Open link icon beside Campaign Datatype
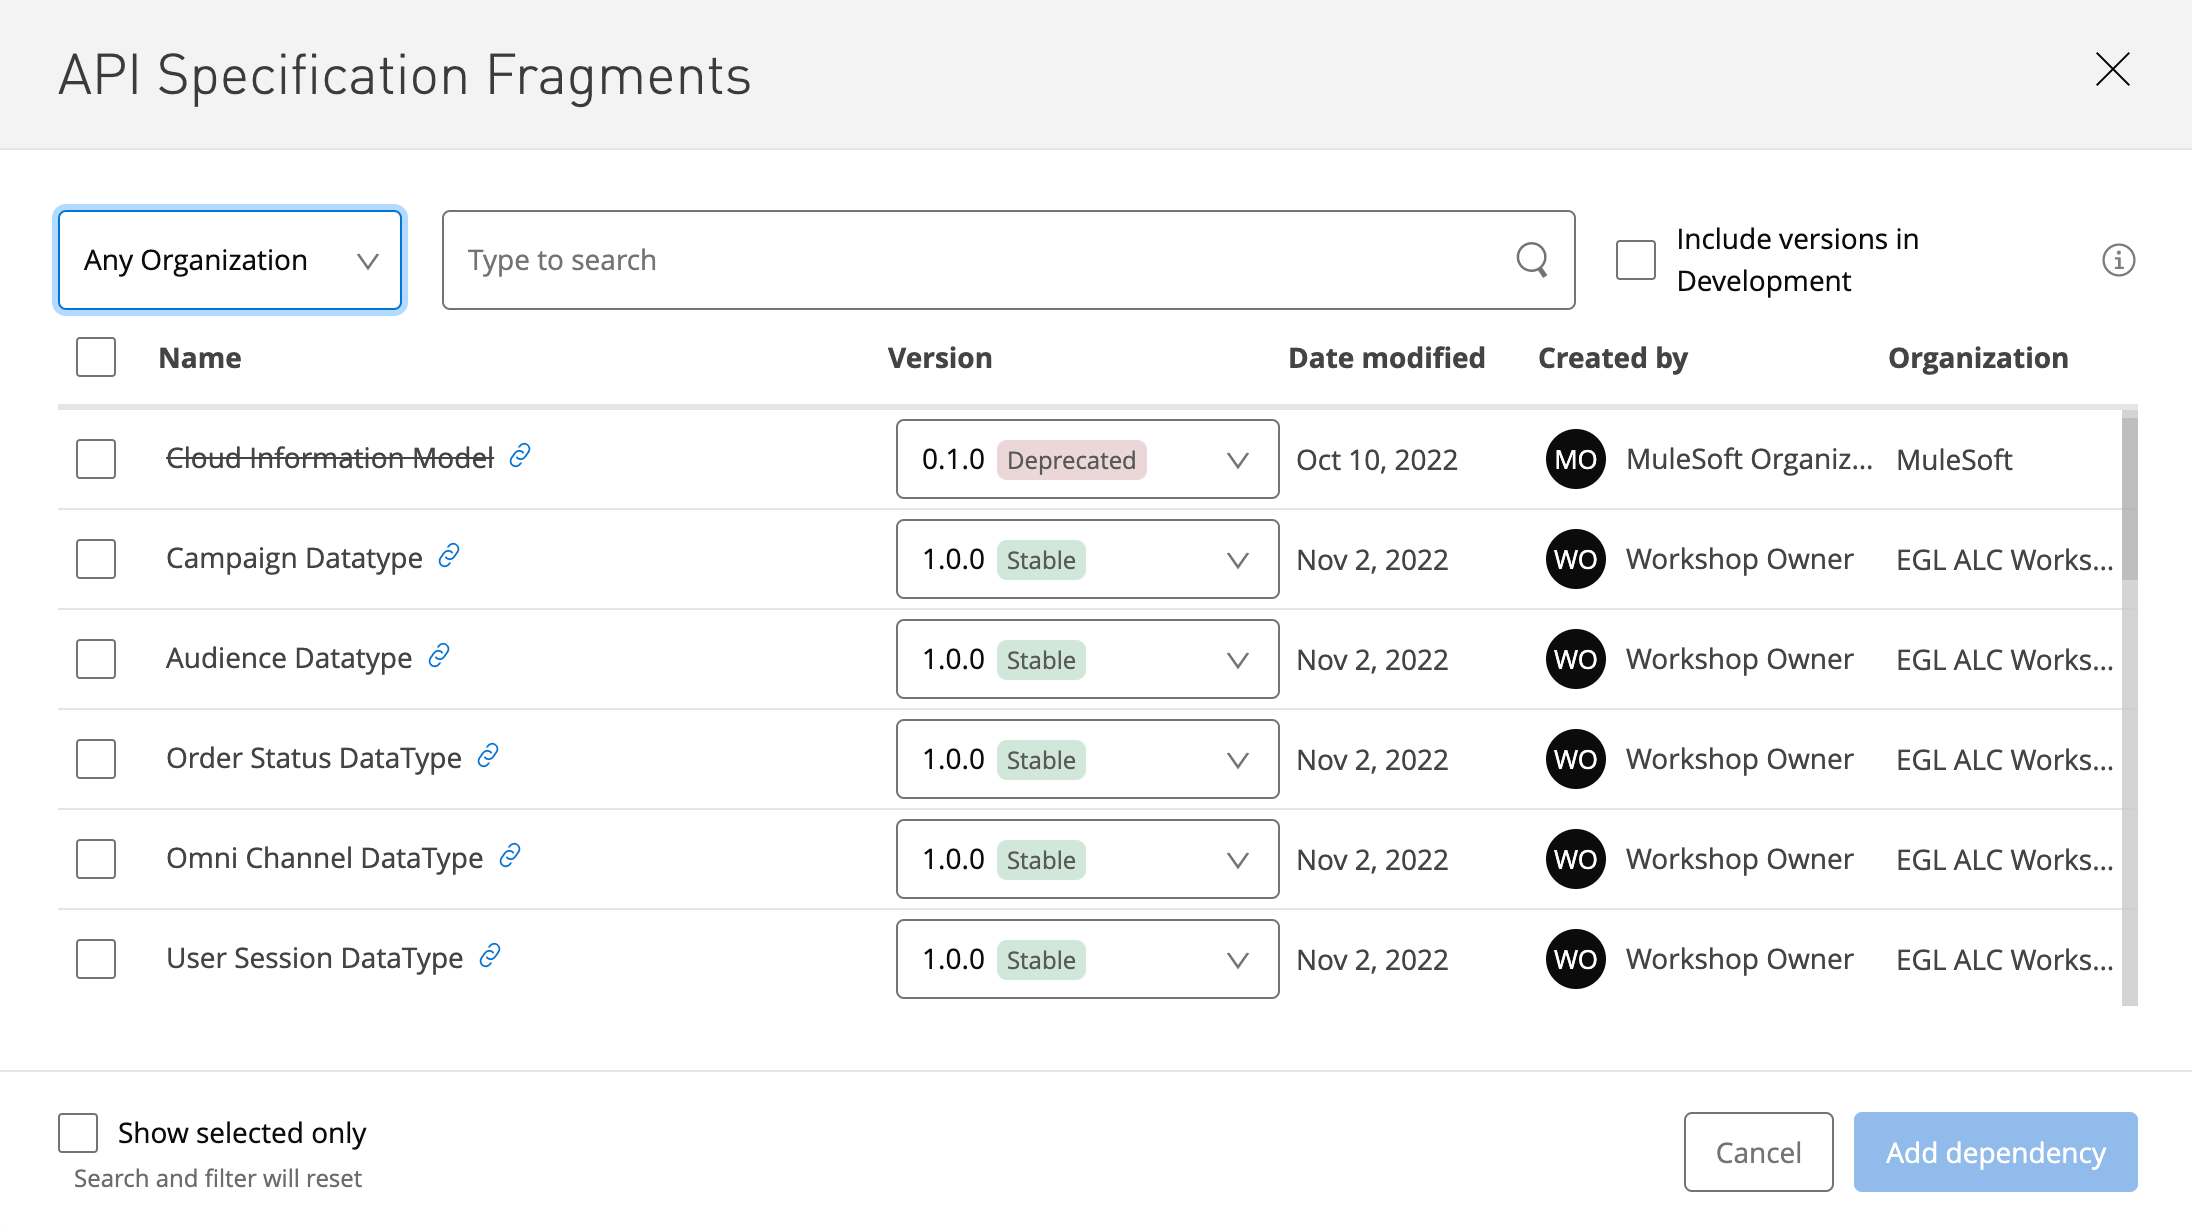The width and height of the screenshot is (2192, 1232). (x=449, y=555)
